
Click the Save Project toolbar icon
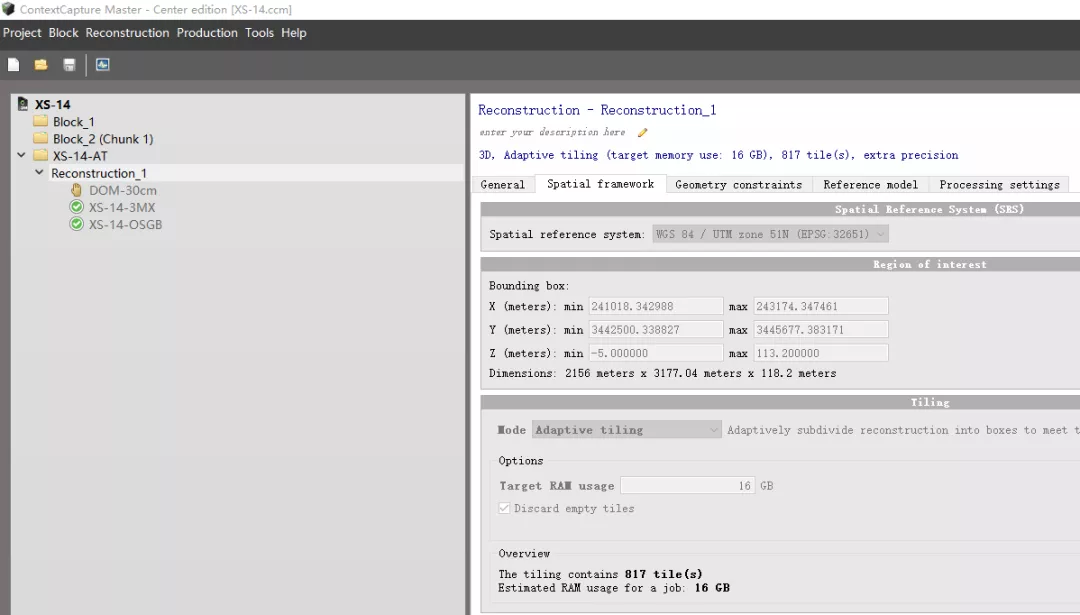[x=69, y=65]
